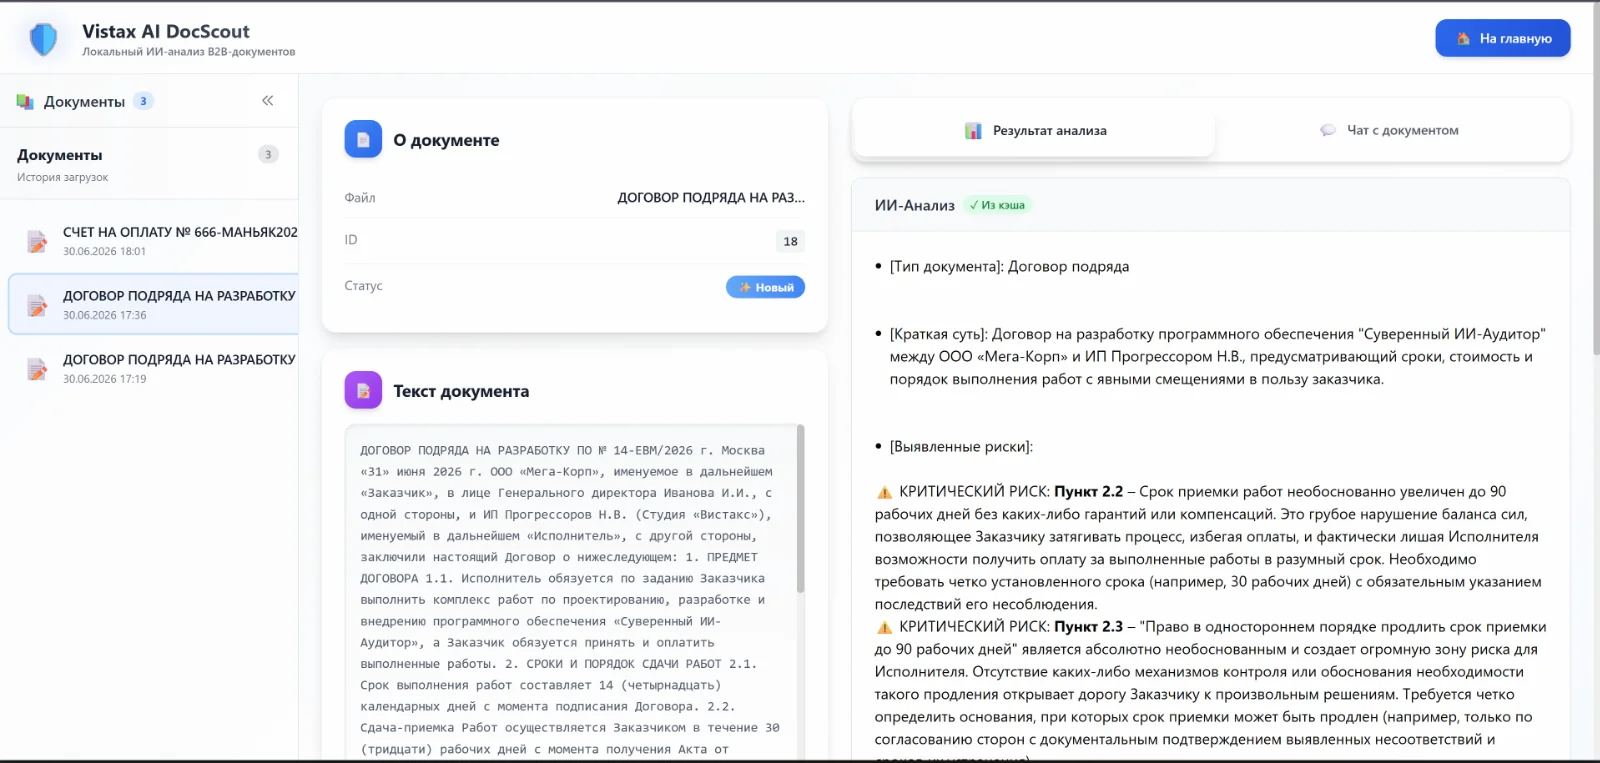Screen dimensions: 1600x763
Task: Click the Статус field label
Action: pyautogui.click(x=363, y=286)
